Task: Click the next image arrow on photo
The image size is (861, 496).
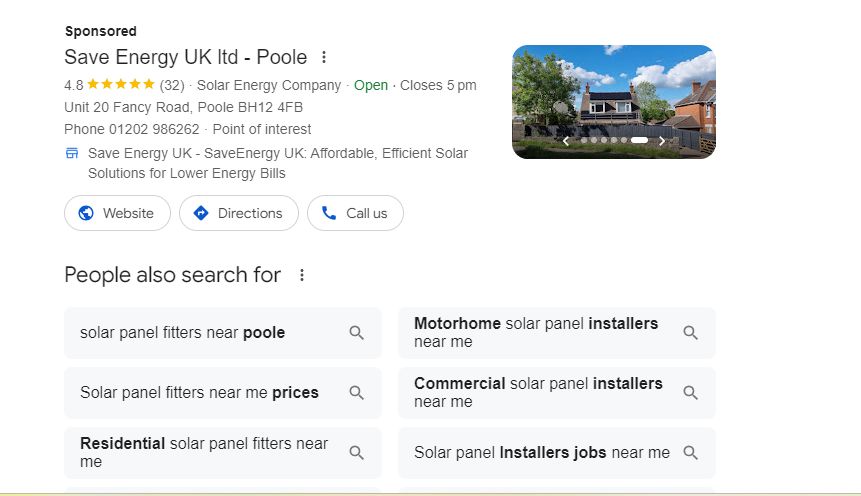Action: click(661, 141)
